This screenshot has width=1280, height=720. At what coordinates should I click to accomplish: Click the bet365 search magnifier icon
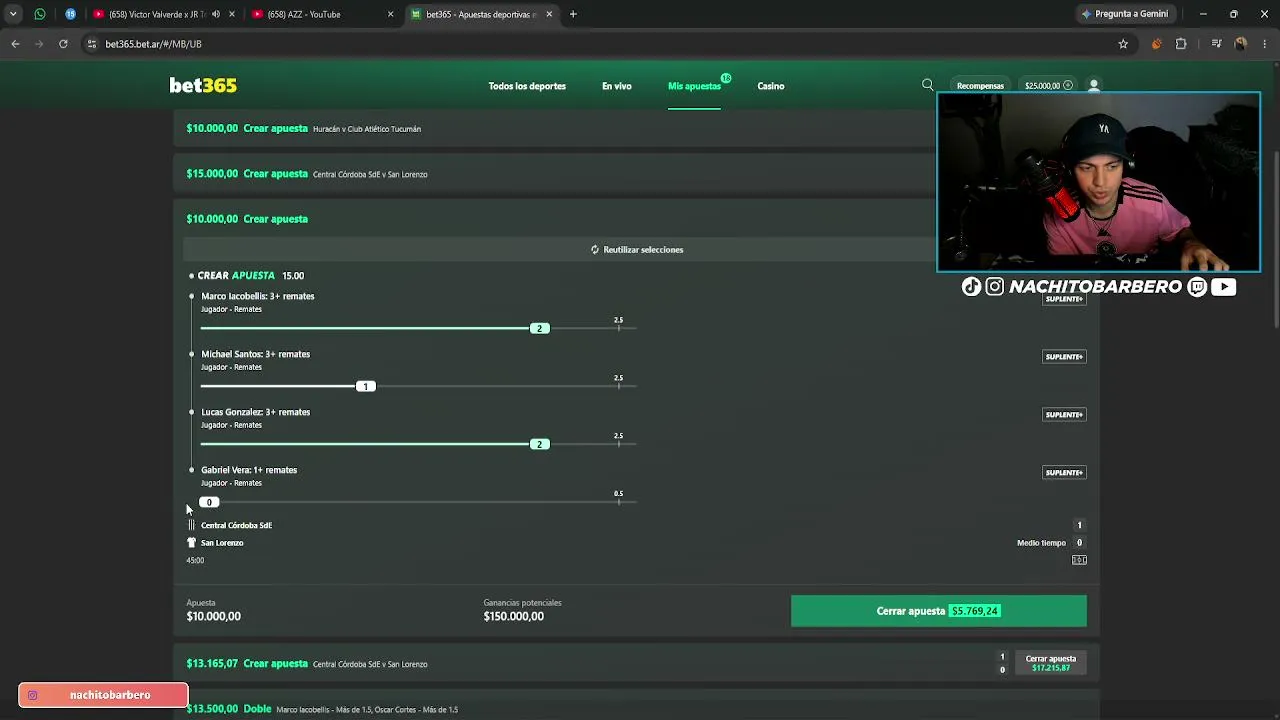[x=928, y=85]
